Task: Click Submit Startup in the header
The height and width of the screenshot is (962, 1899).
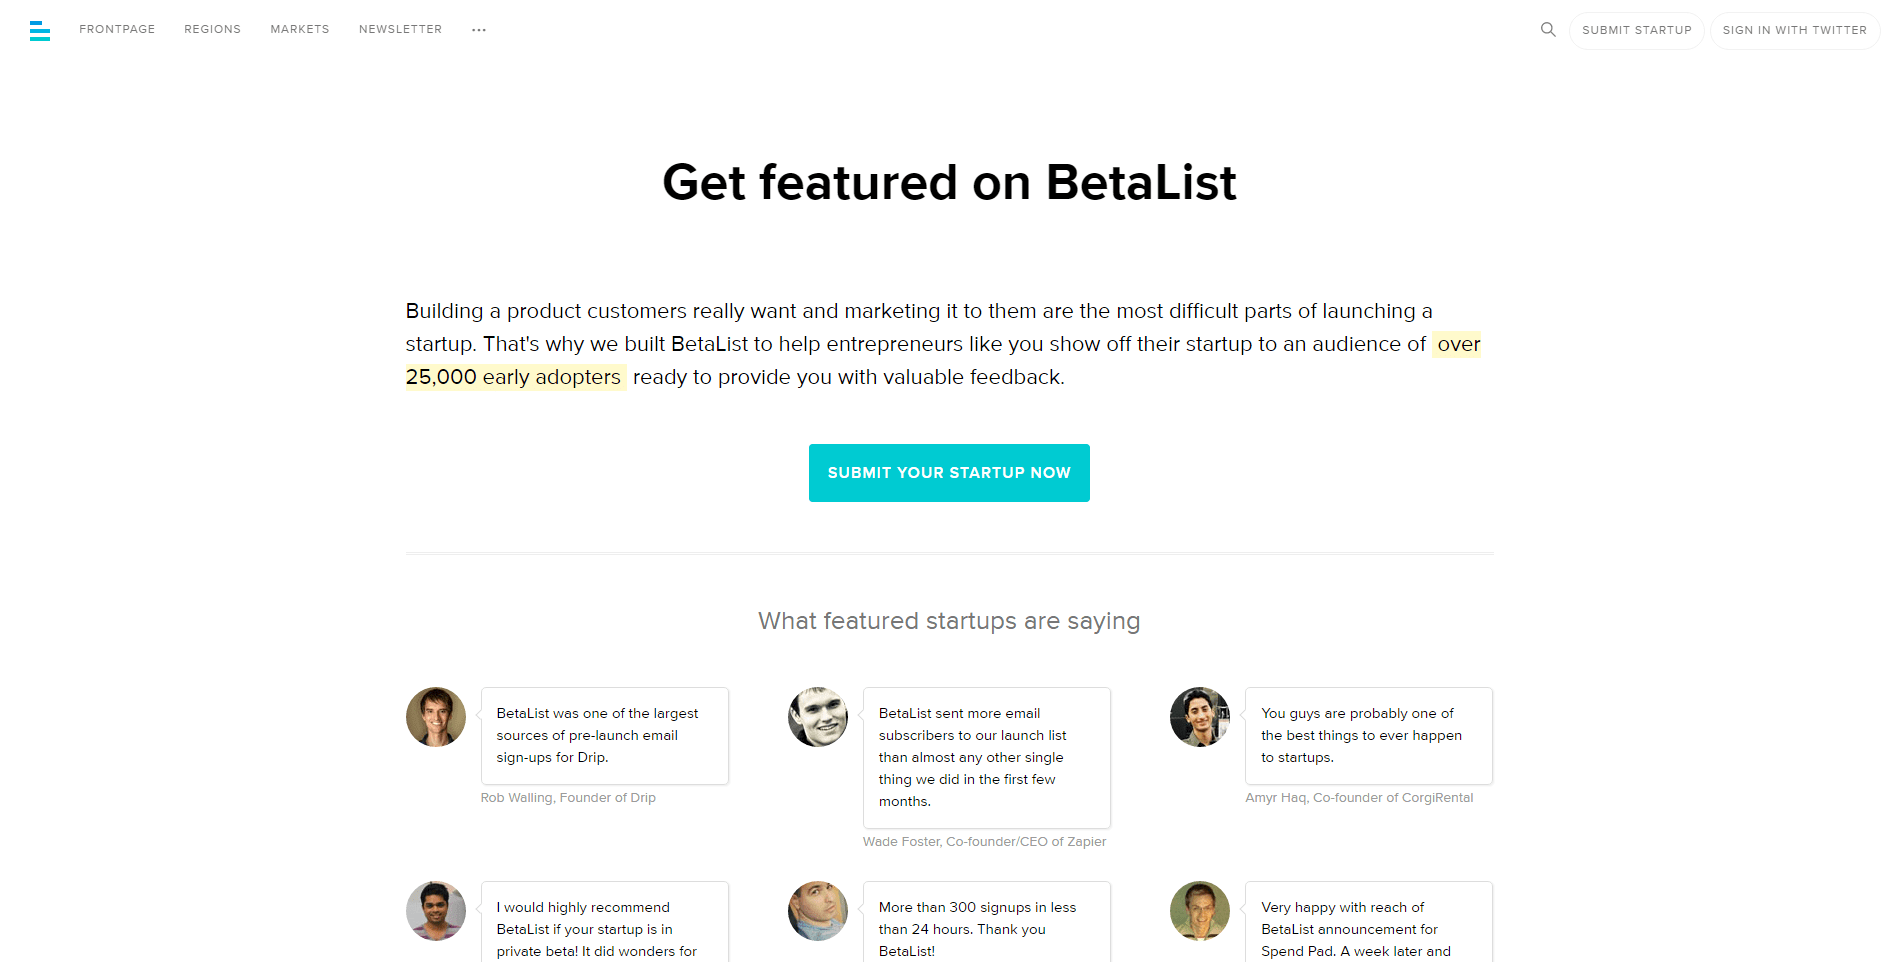Action: (x=1636, y=30)
